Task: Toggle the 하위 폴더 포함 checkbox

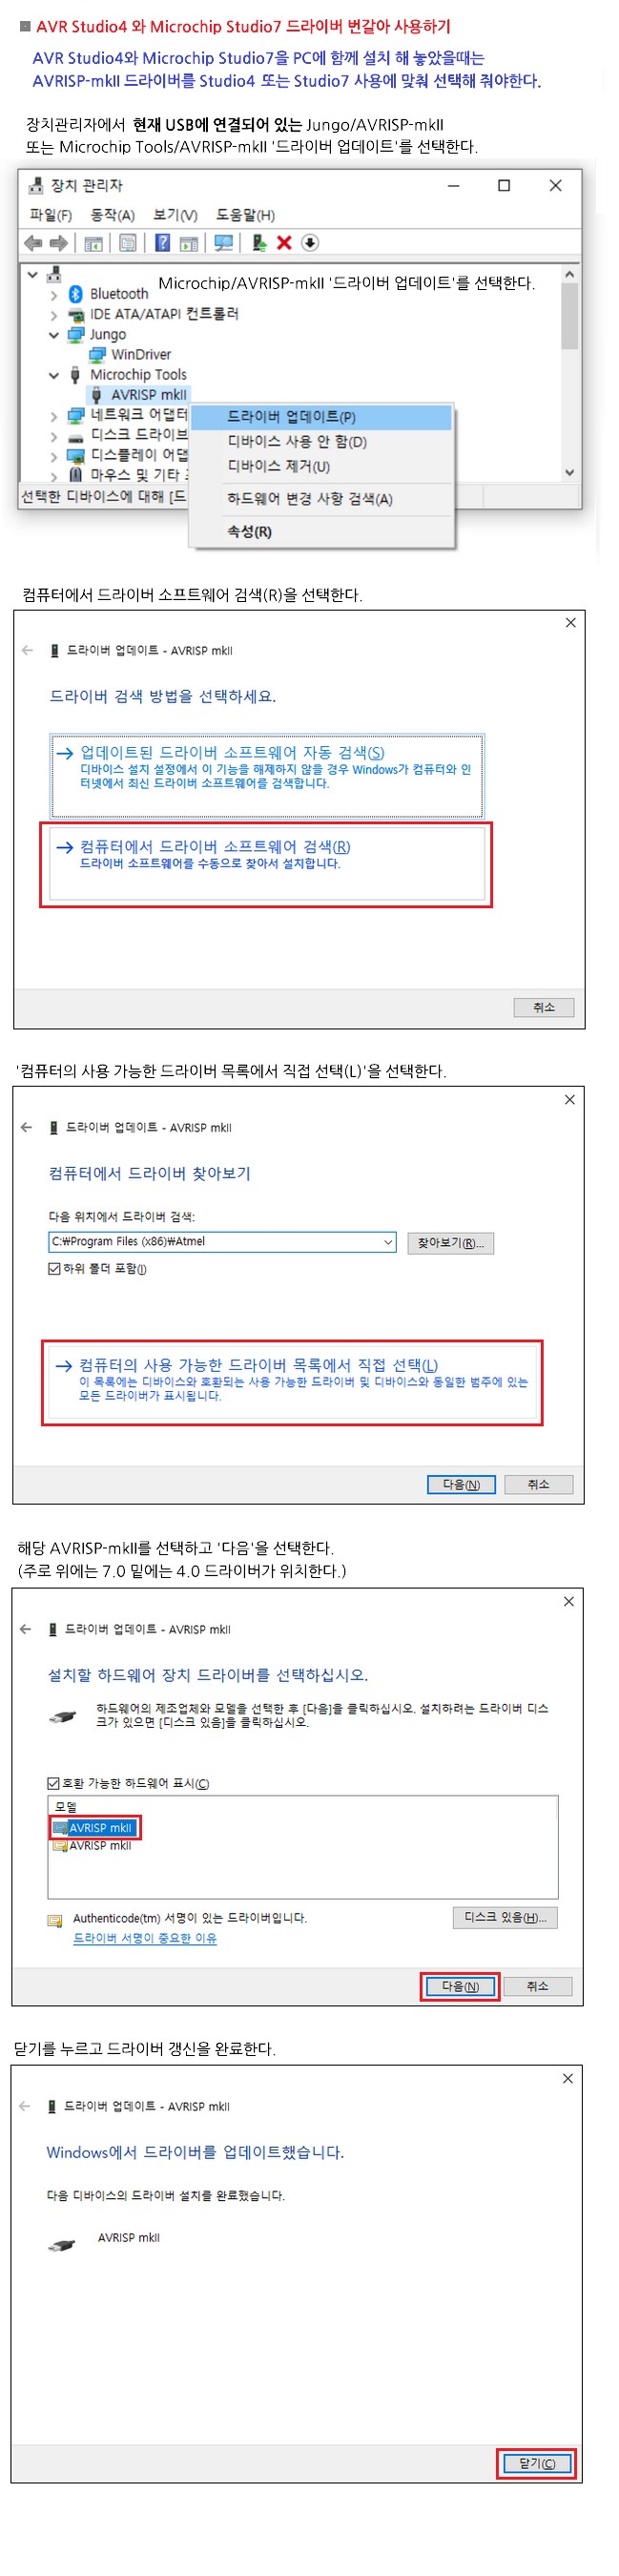Action: click(x=54, y=1269)
